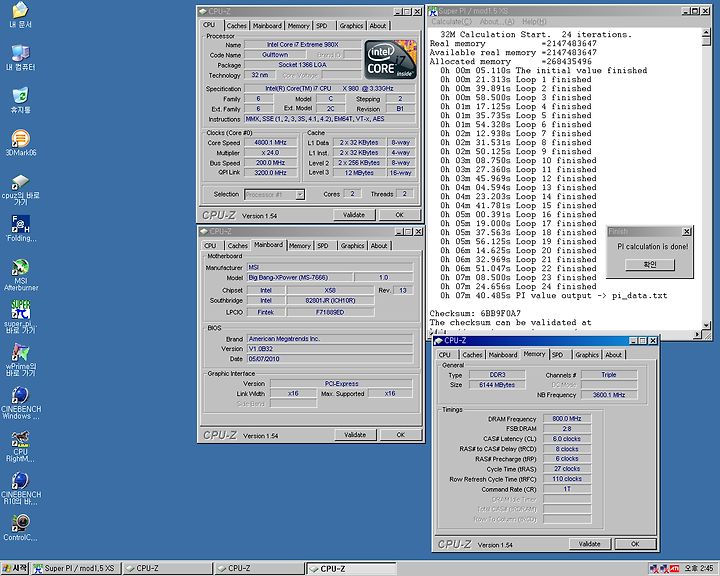Viewport: 720px width, 576px height.
Task: Select the My Computer desktop icon
Action: [21, 57]
